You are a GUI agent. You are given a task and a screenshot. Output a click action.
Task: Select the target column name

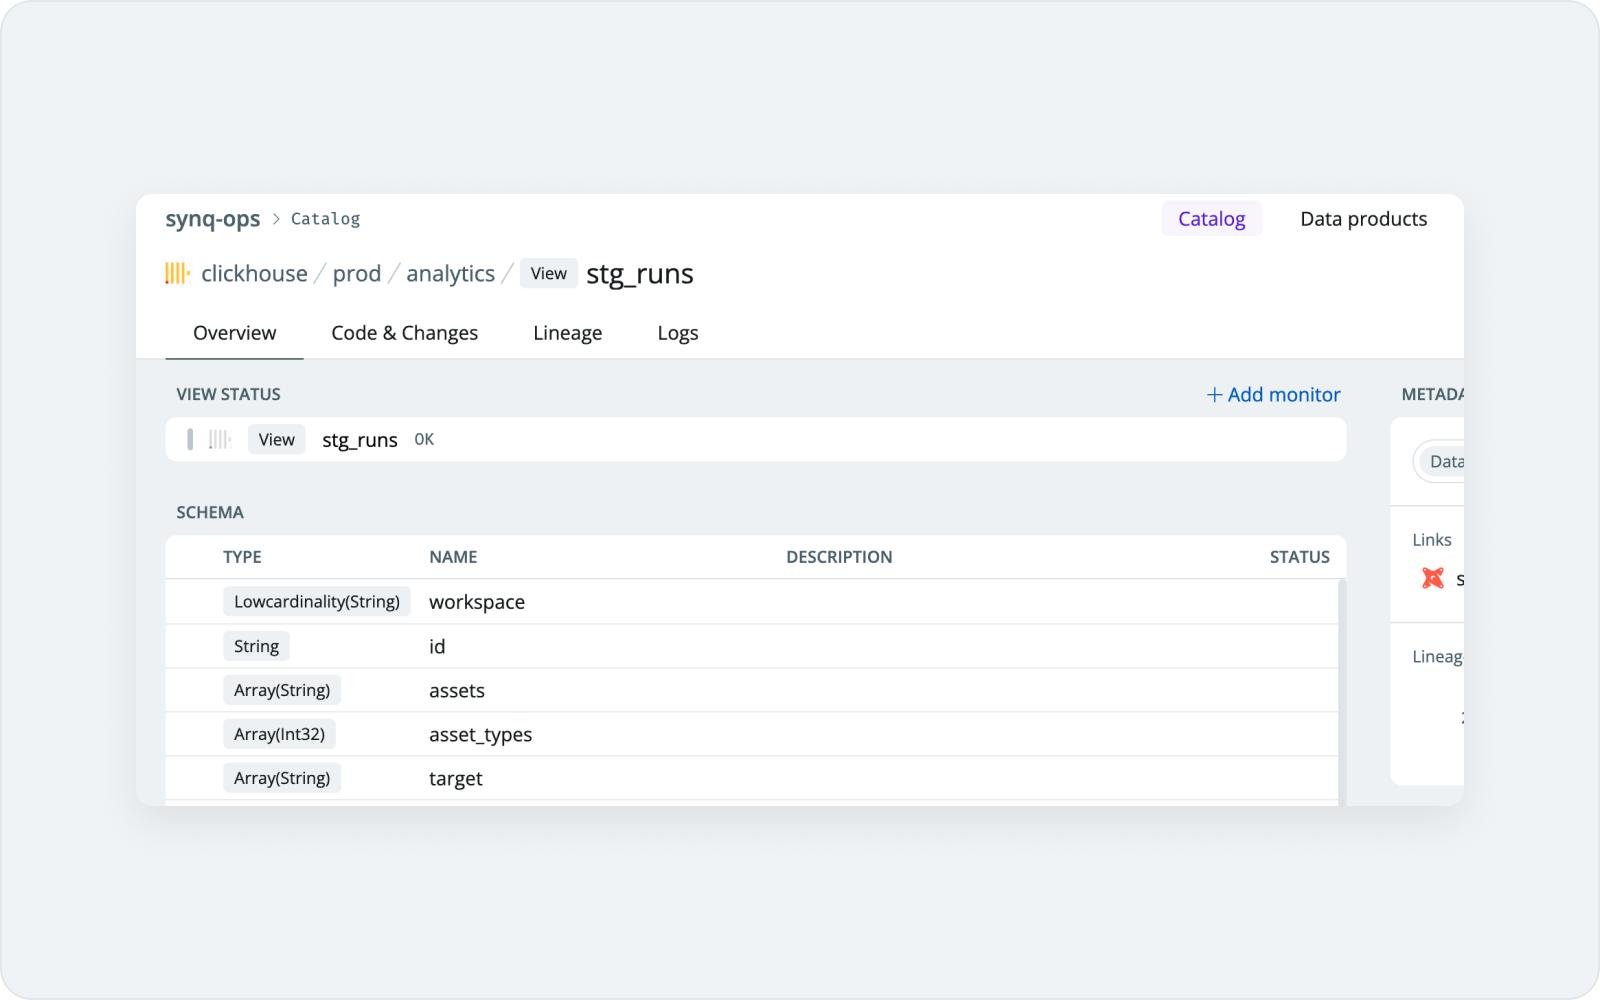coord(456,779)
